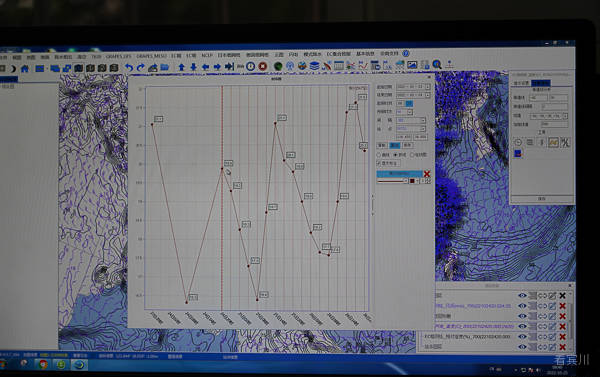
Task: Open the GRAPES_GFS menu
Action: [x=118, y=56]
